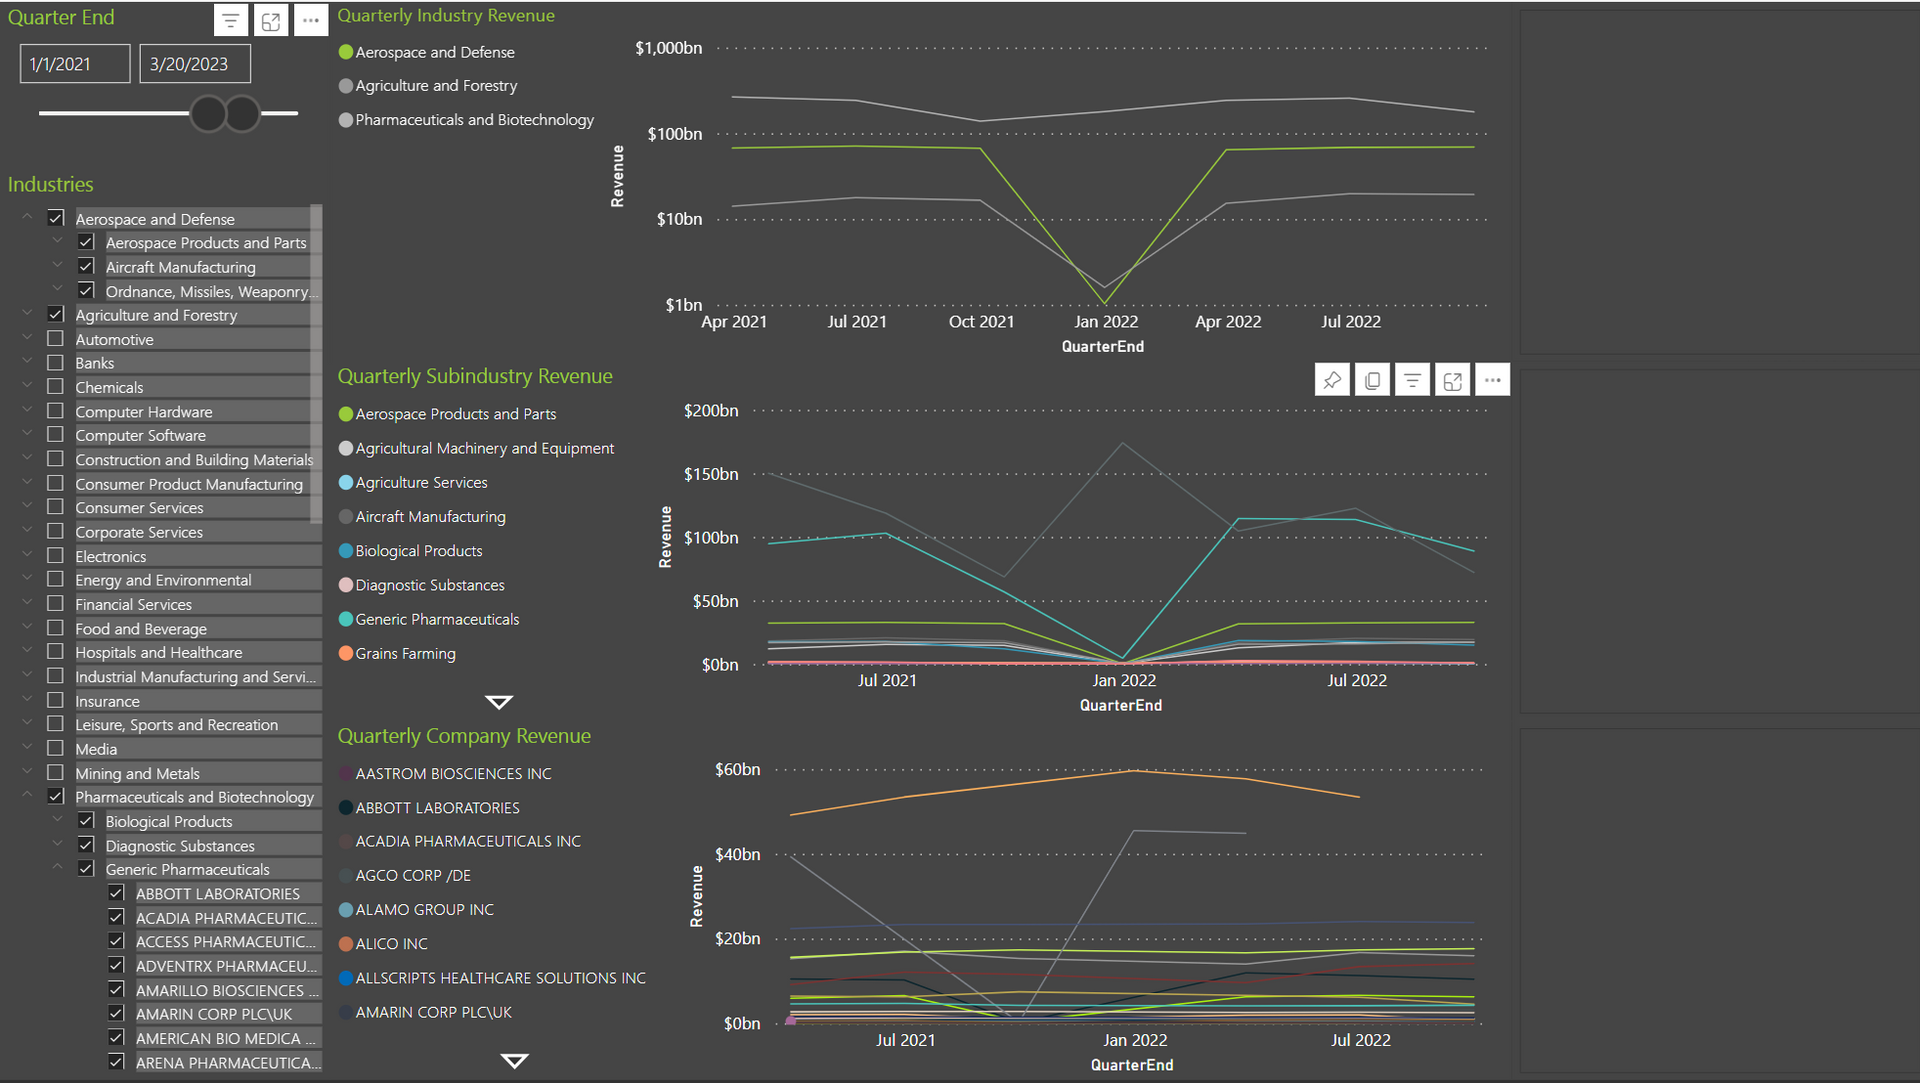Click the start date field 1/1/2021
Image resolution: width=1920 pixels, height=1083 pixels.
75,64
